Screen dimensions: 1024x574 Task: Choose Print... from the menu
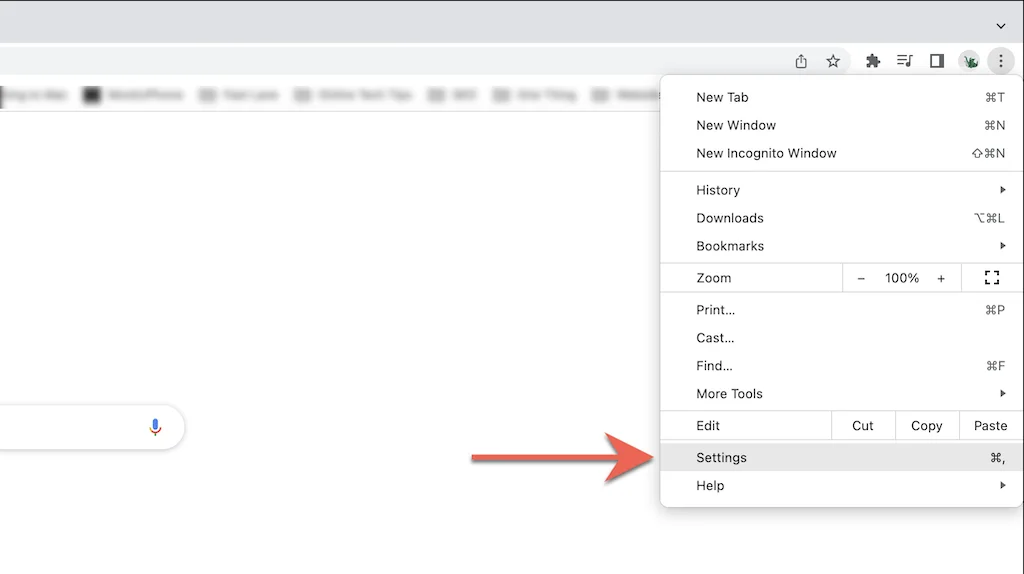841,310
